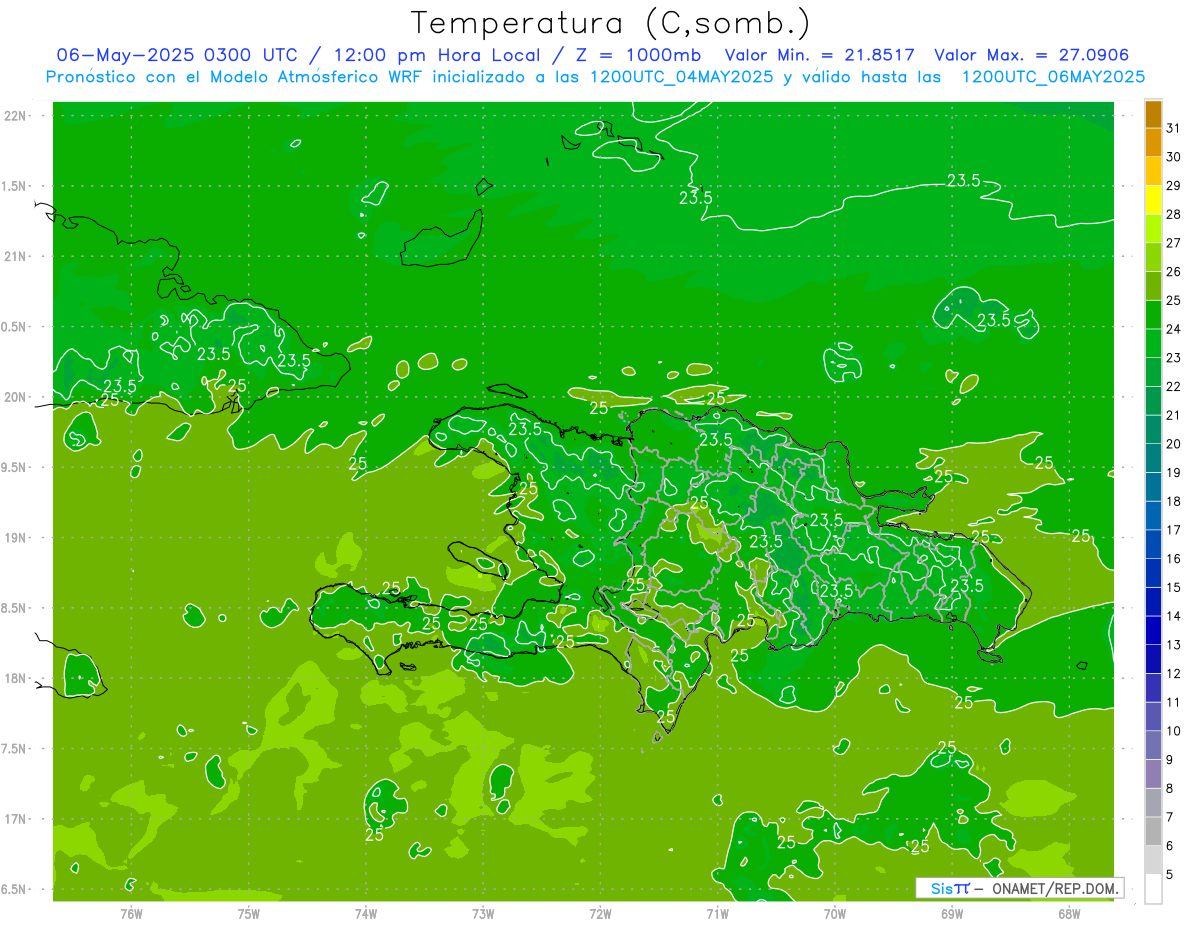Click the 17N latitude axis label
This screenshot has width=1200, height=927.
[15, 819]
